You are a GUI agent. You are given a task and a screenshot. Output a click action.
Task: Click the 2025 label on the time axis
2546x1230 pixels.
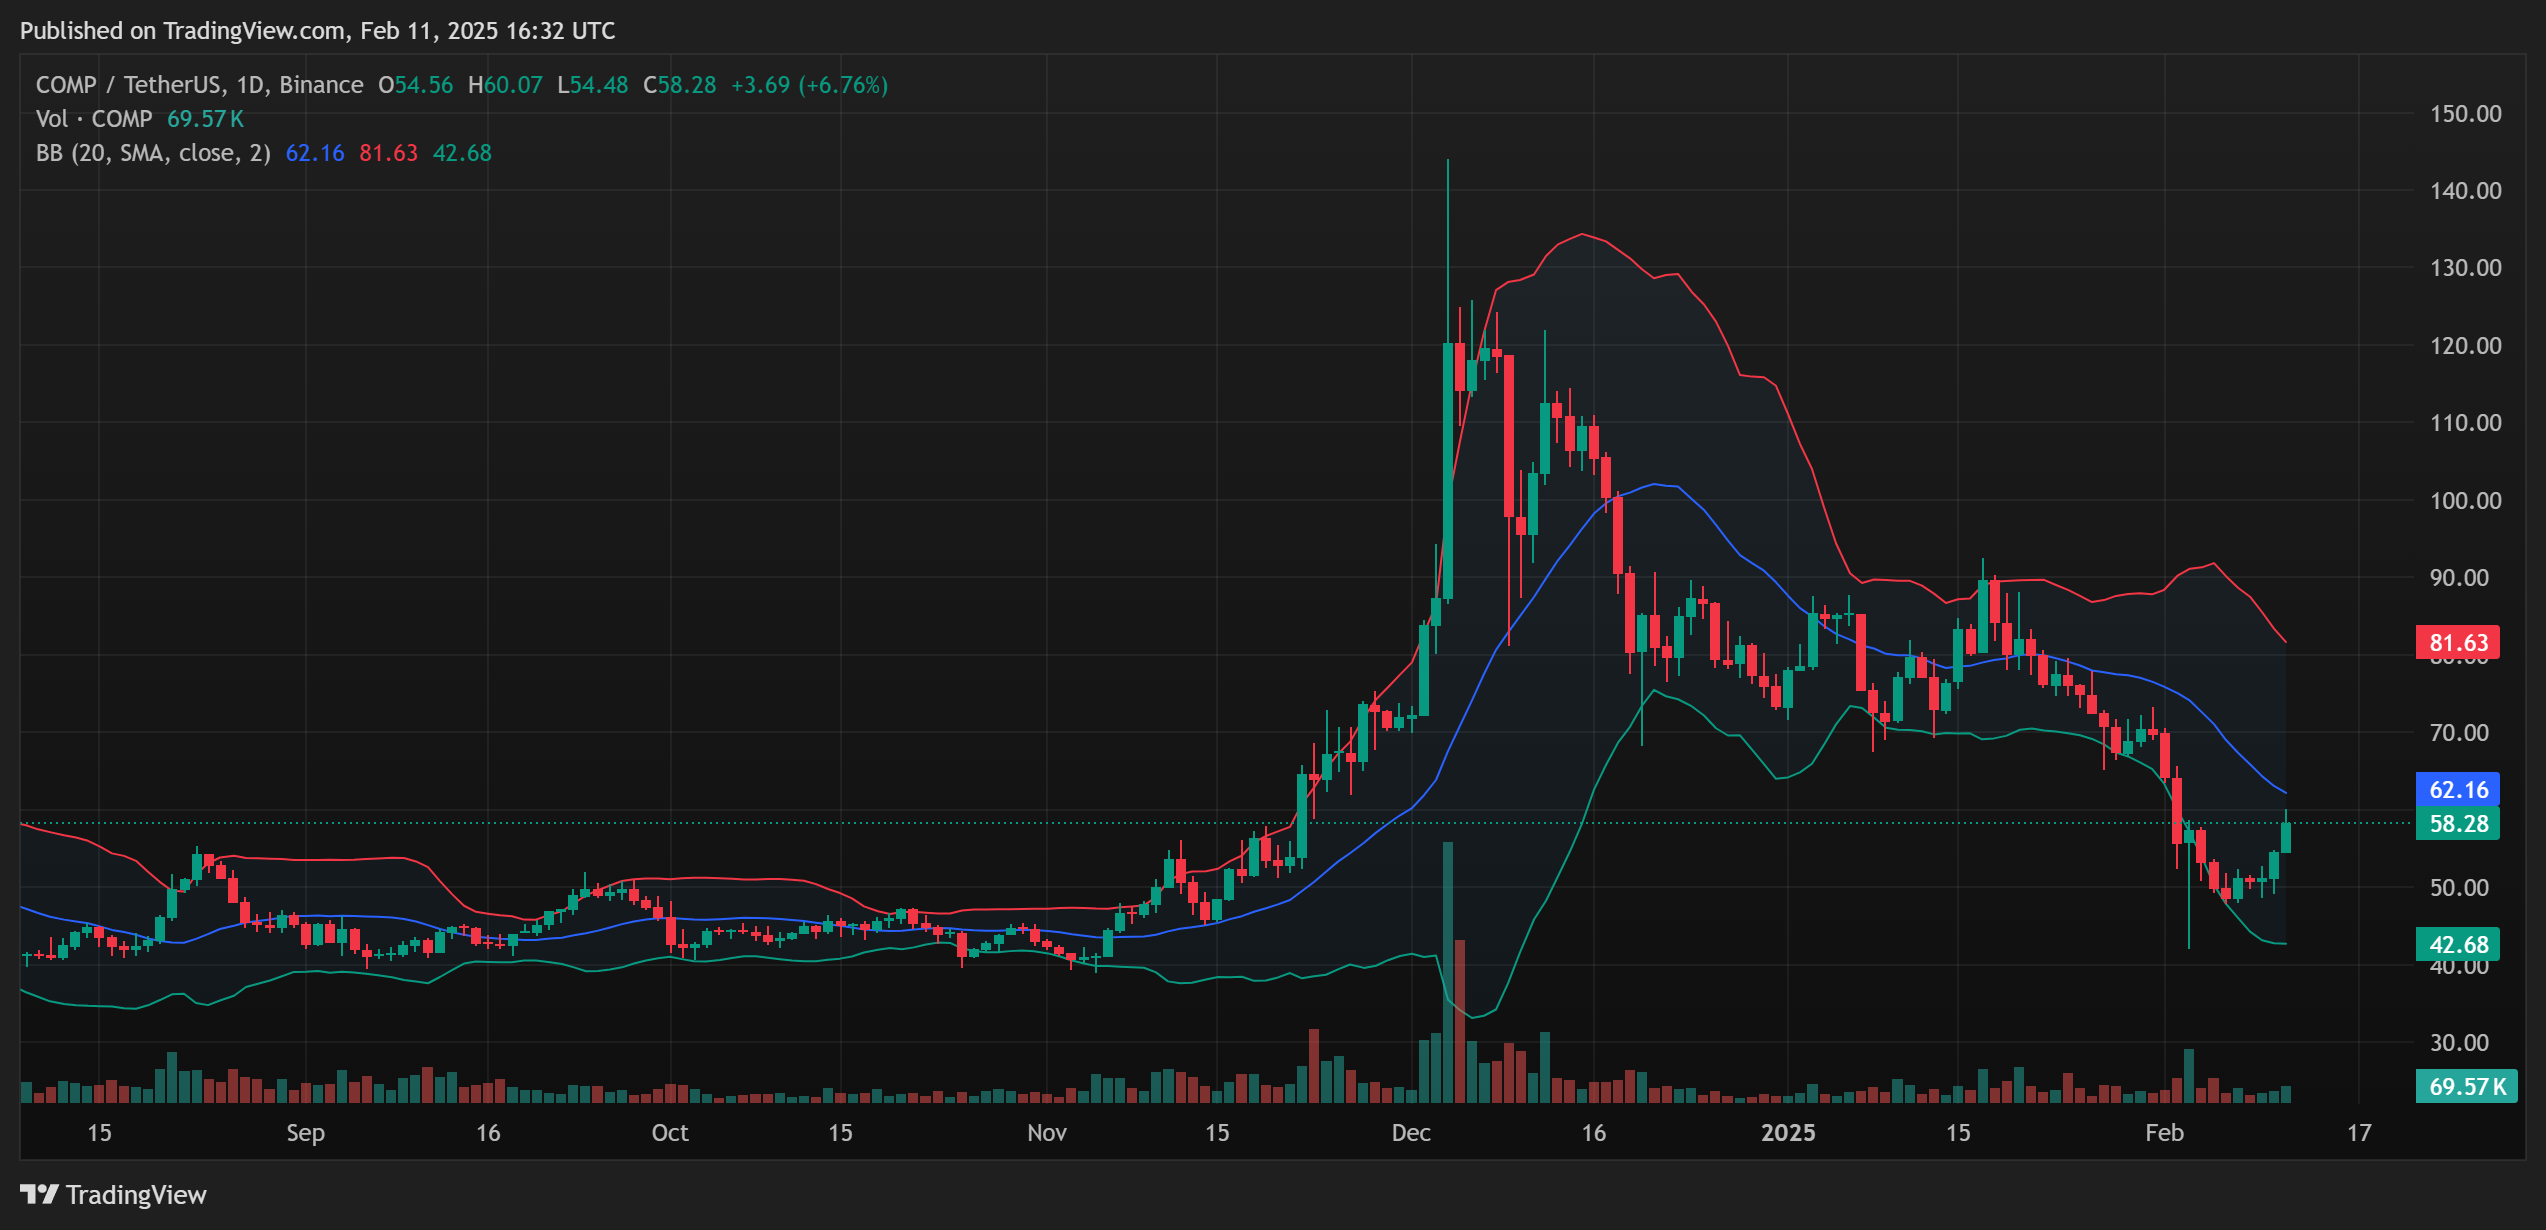coord(1787,1133)
